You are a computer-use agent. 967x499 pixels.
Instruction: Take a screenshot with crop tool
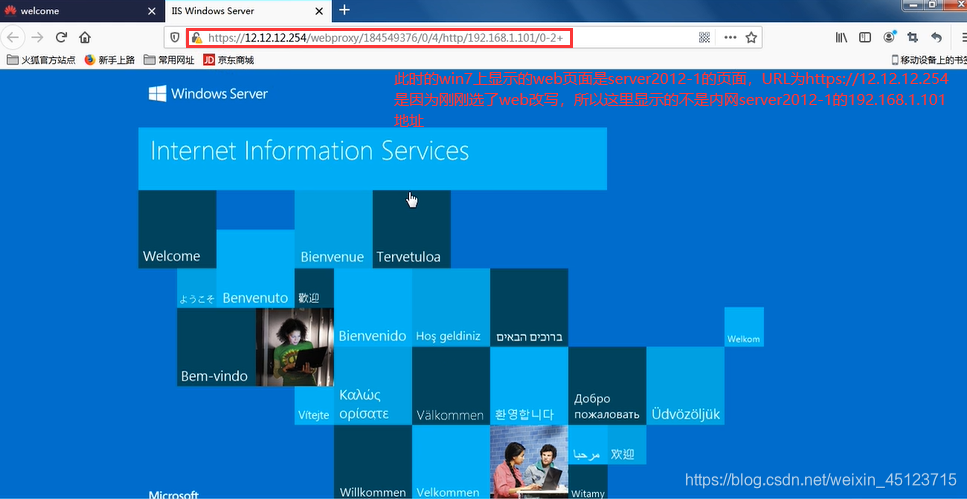point(913,38)
